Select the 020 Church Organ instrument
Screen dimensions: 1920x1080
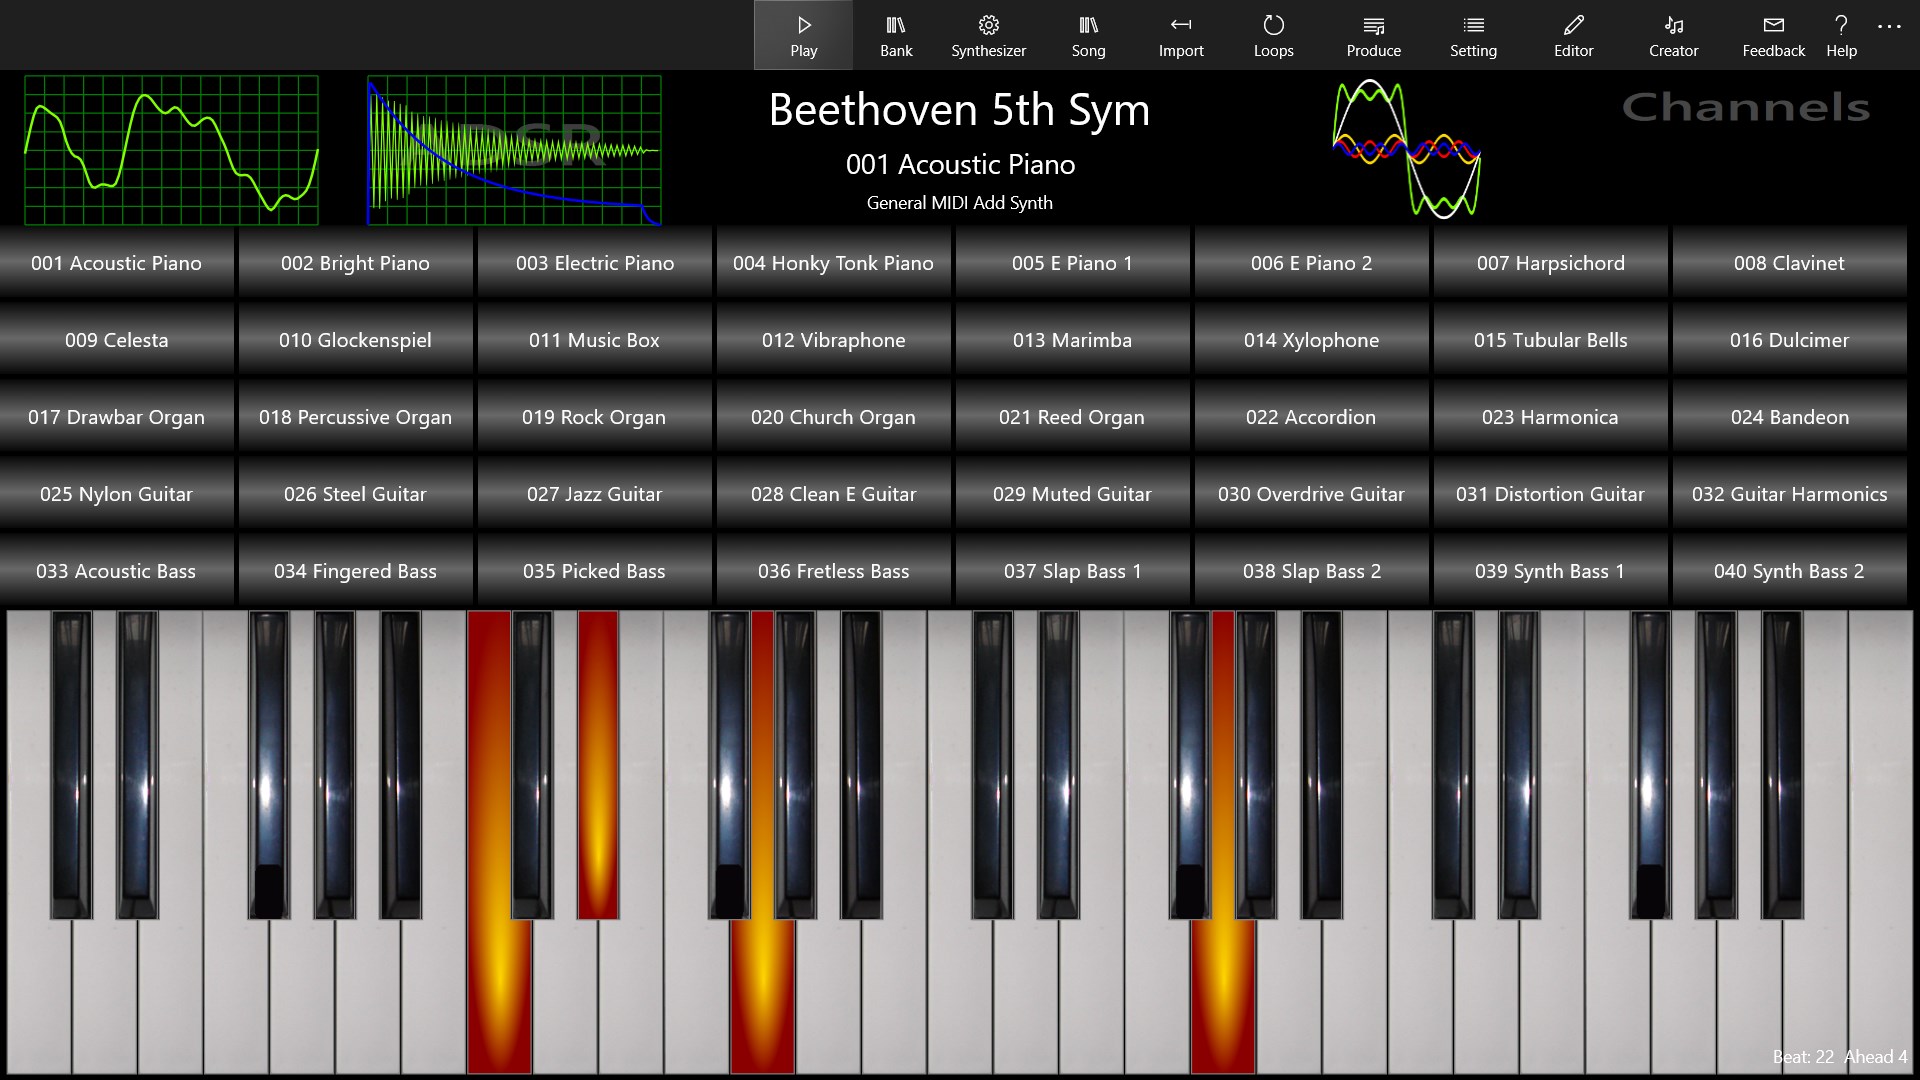point(832,417)
